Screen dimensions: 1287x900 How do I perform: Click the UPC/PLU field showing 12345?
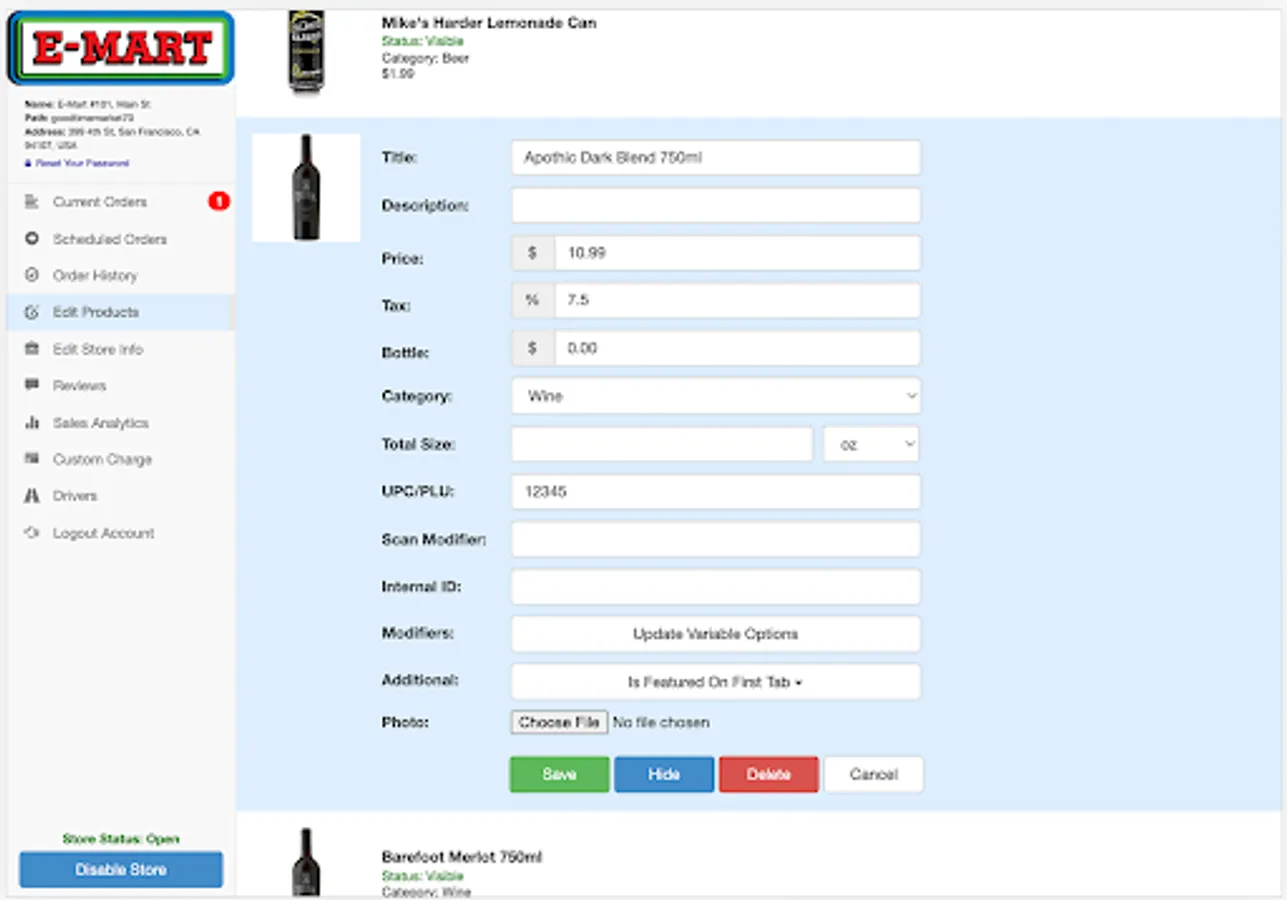coord(716,492)
